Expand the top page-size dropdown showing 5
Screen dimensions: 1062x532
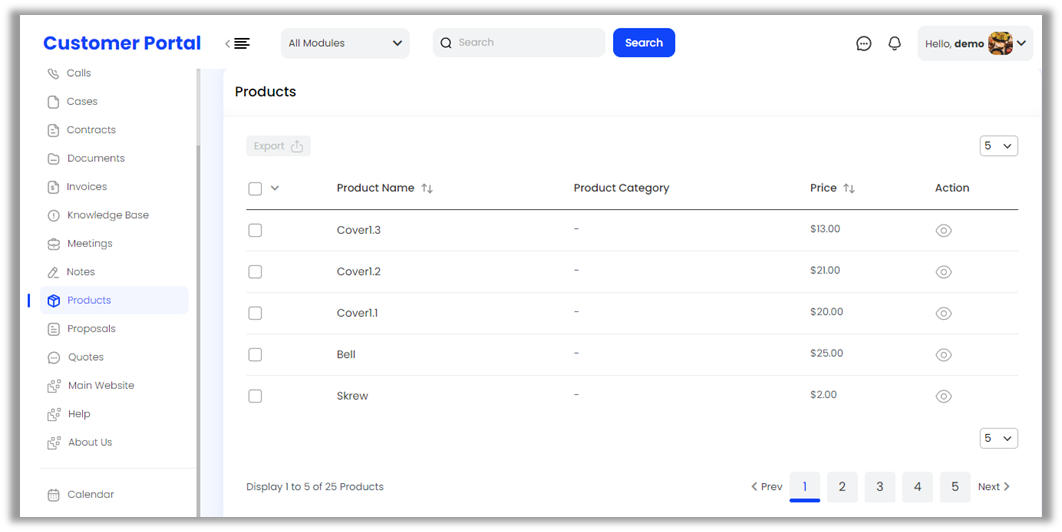click(998, 146)
